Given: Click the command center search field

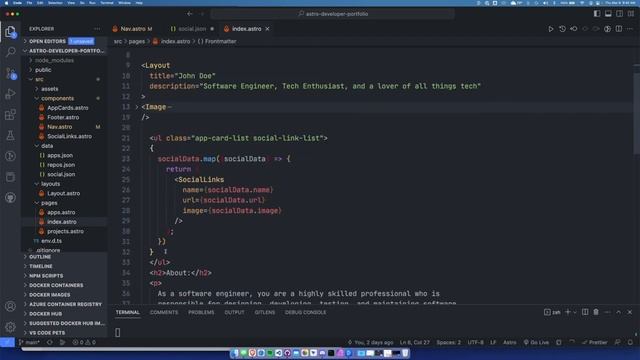Looking at the screenshot, I should tap(333, 14).
